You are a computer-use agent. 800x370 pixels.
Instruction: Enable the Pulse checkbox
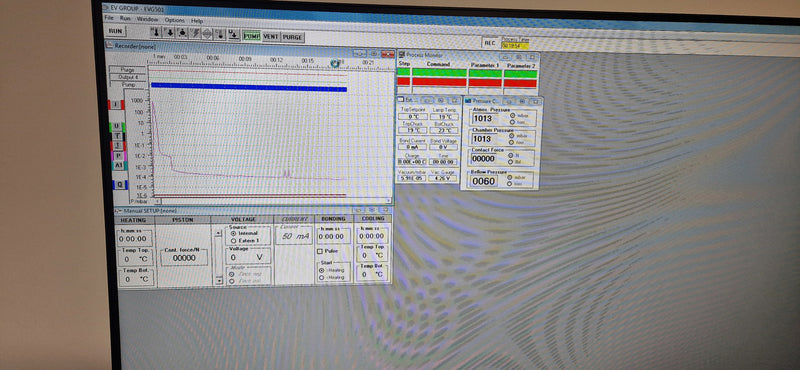coord(320,251)
